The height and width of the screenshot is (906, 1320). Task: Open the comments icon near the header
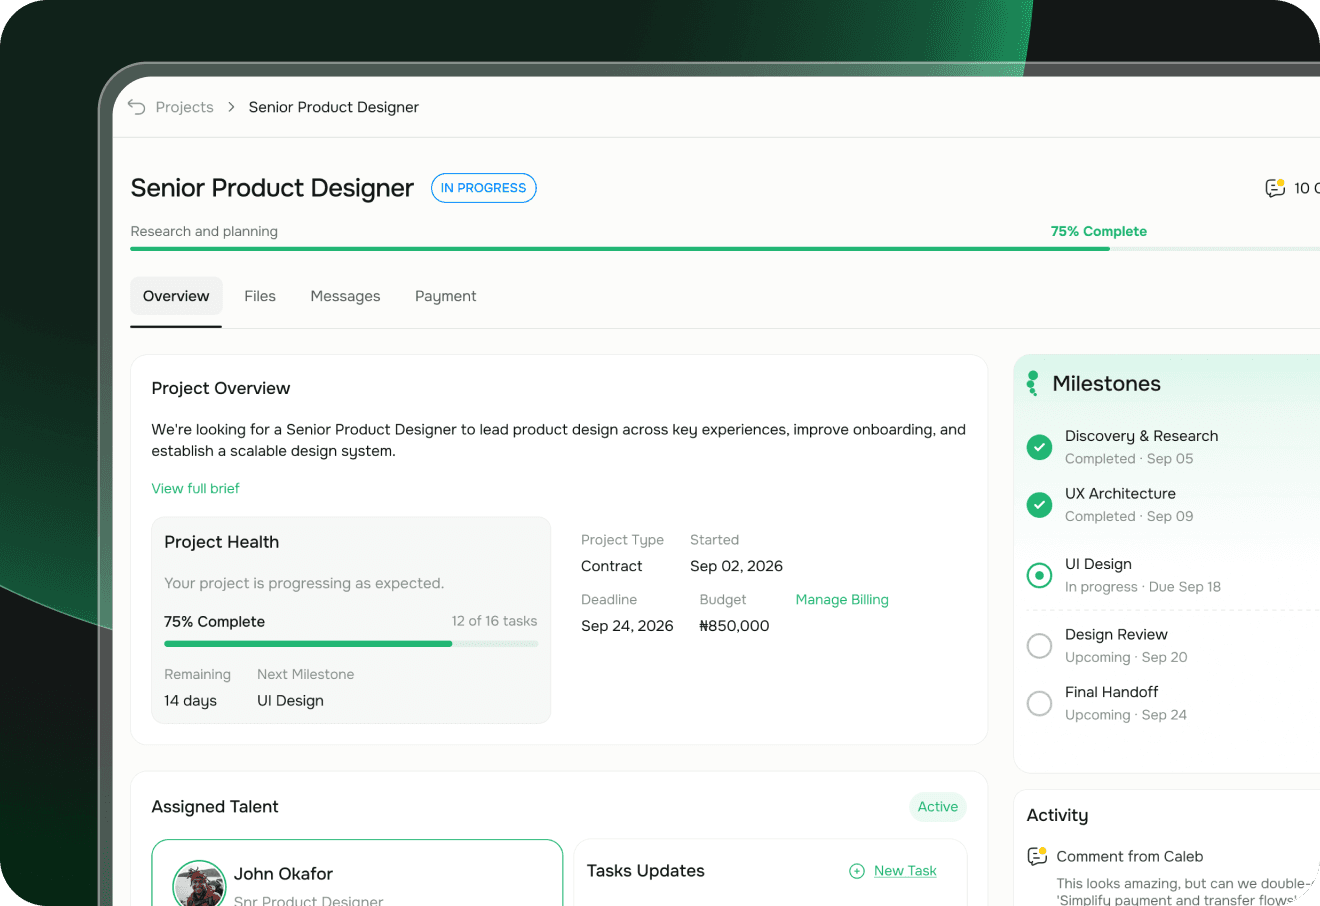pos(1275,188)
